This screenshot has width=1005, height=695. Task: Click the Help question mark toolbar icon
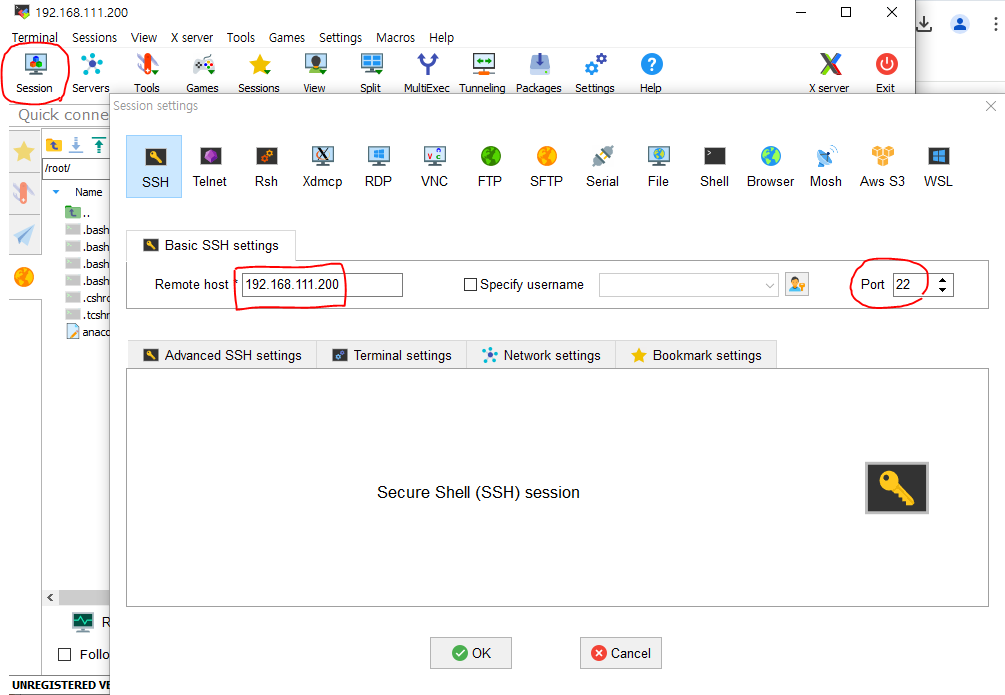(x=651, y=72)
